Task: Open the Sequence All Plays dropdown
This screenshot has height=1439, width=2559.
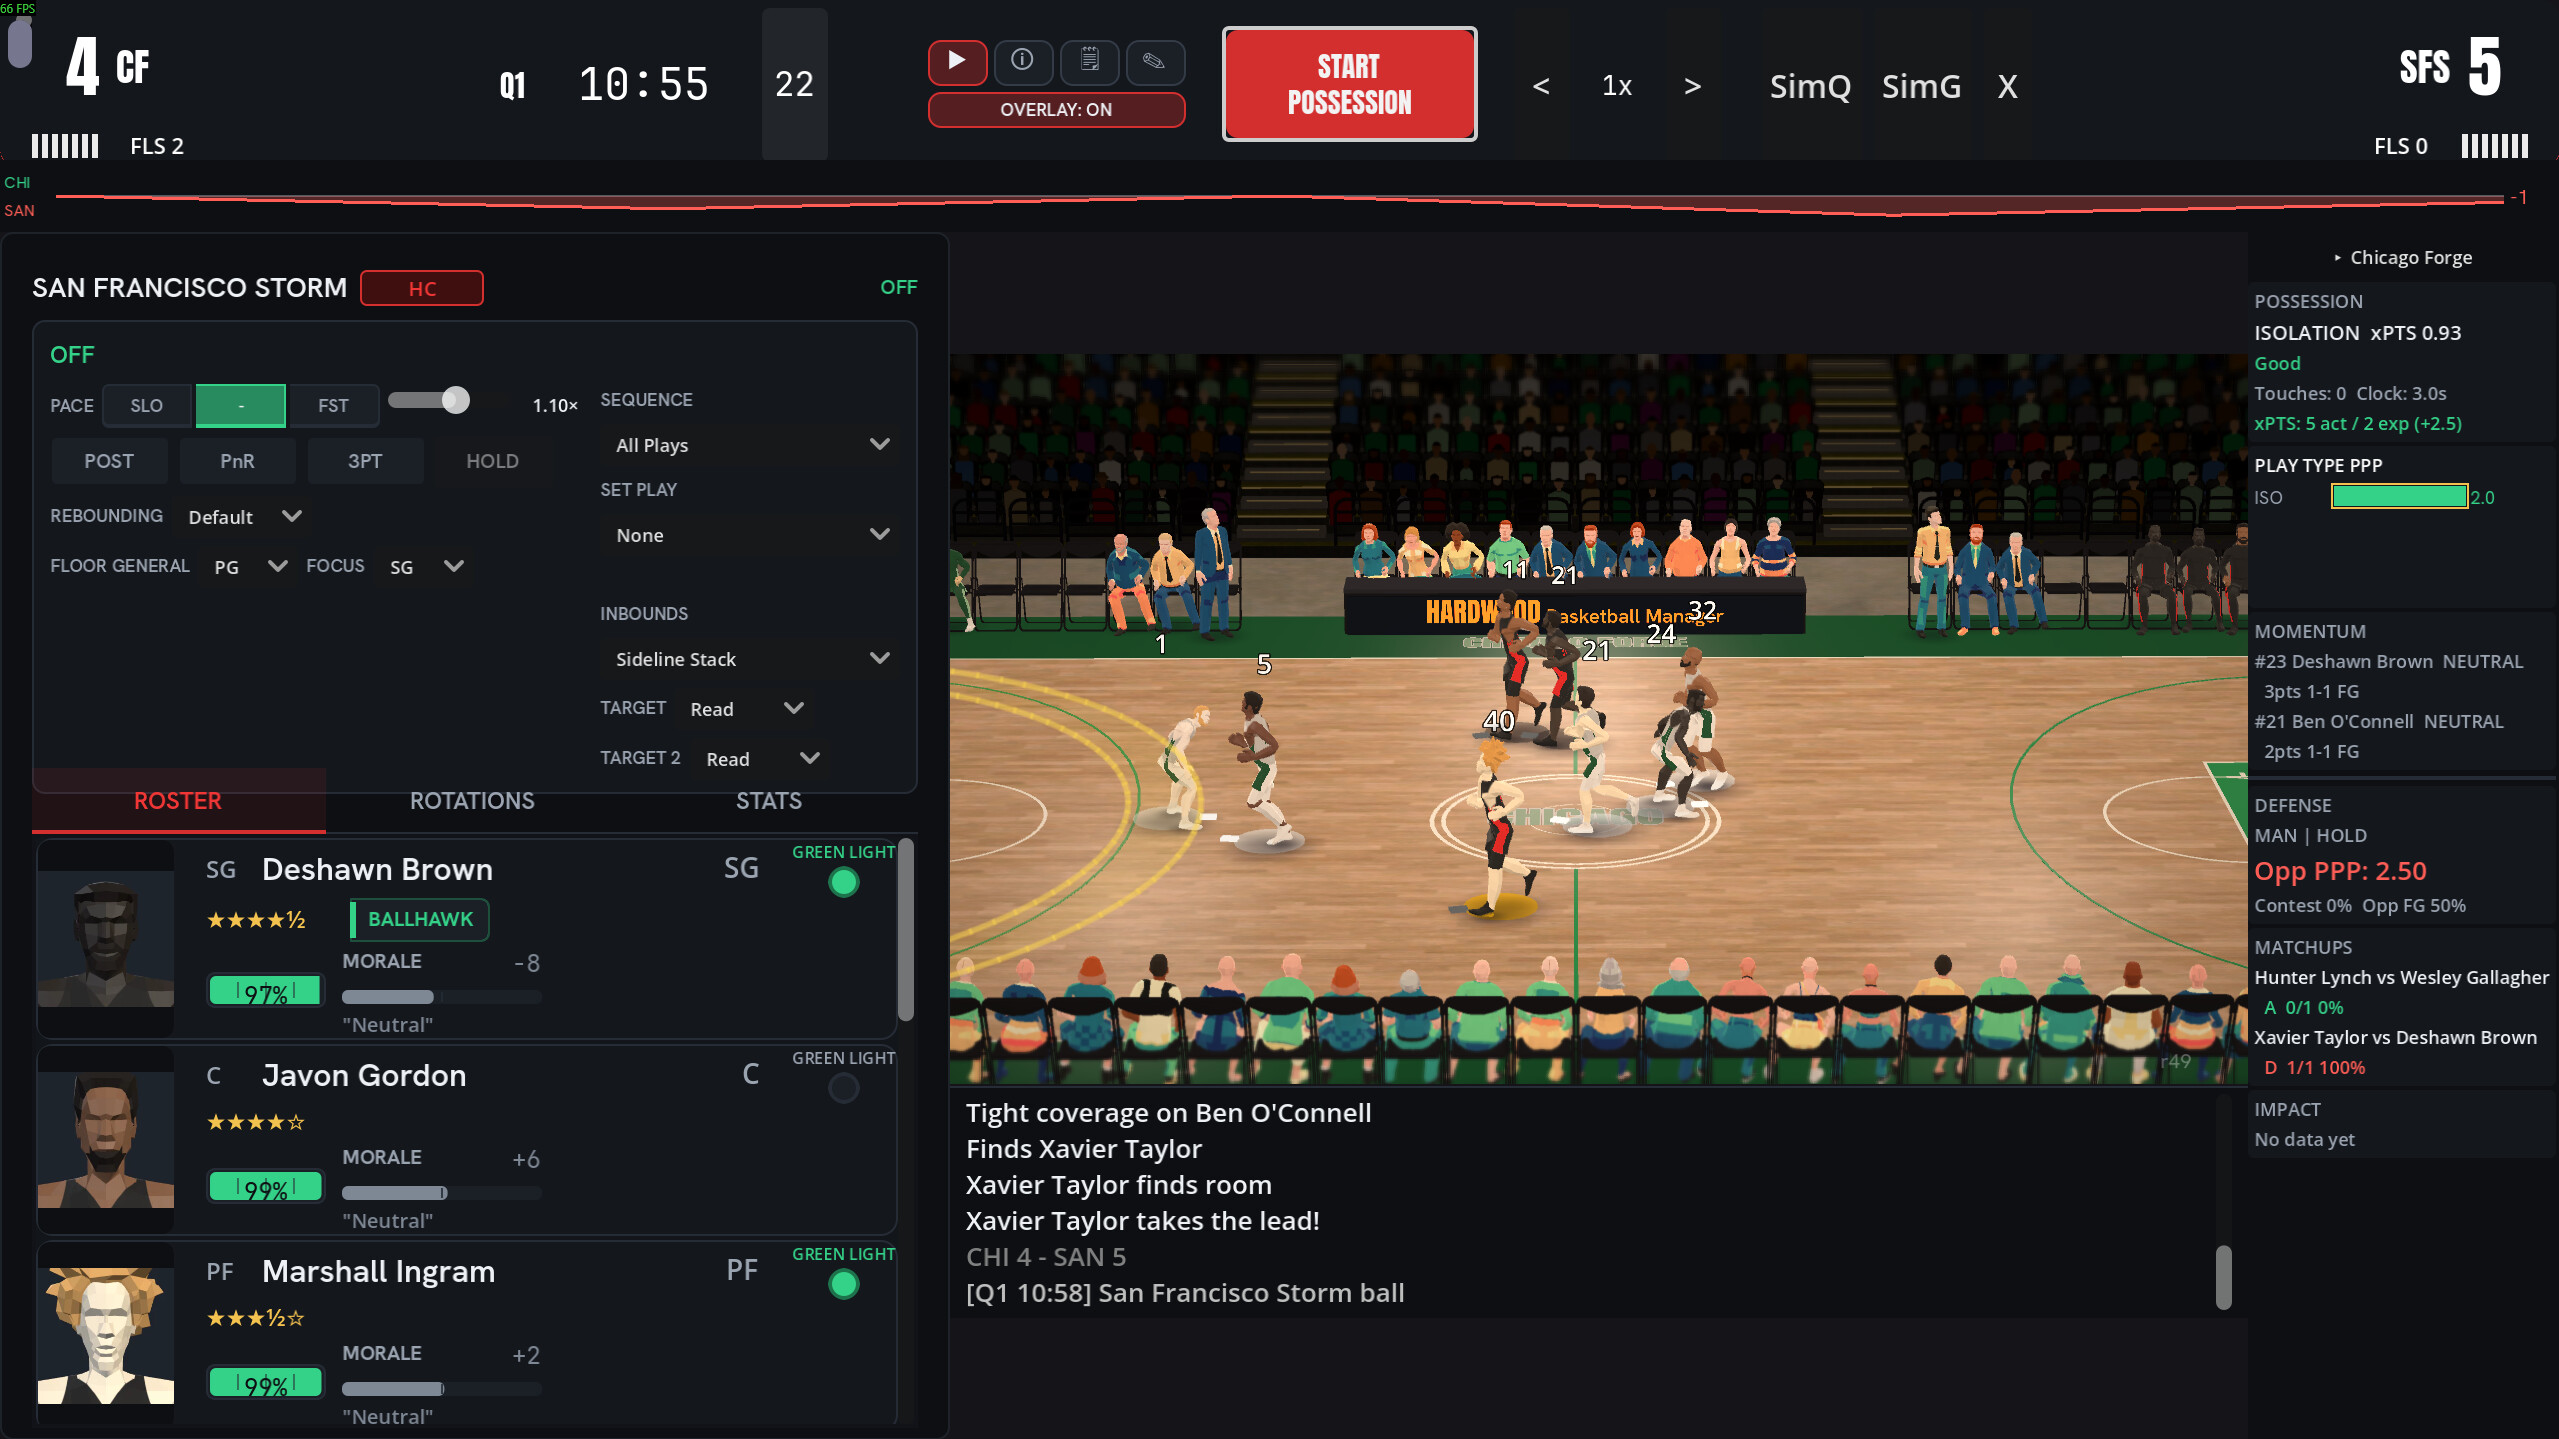Action: tap(750, 445)
